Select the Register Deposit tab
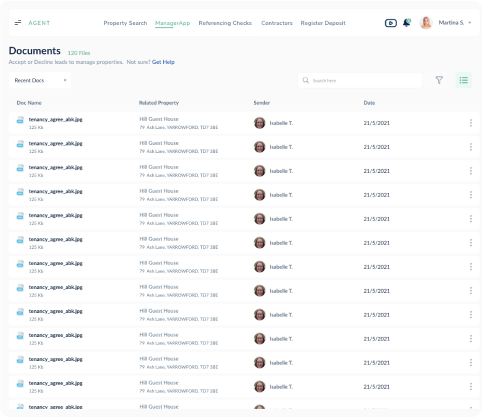The image size is (482, 417). coord(323,23)
